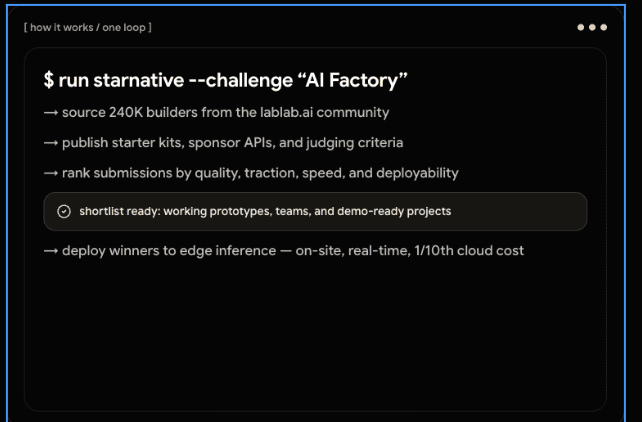Click the run starnative --challenge command

(176, 80)
